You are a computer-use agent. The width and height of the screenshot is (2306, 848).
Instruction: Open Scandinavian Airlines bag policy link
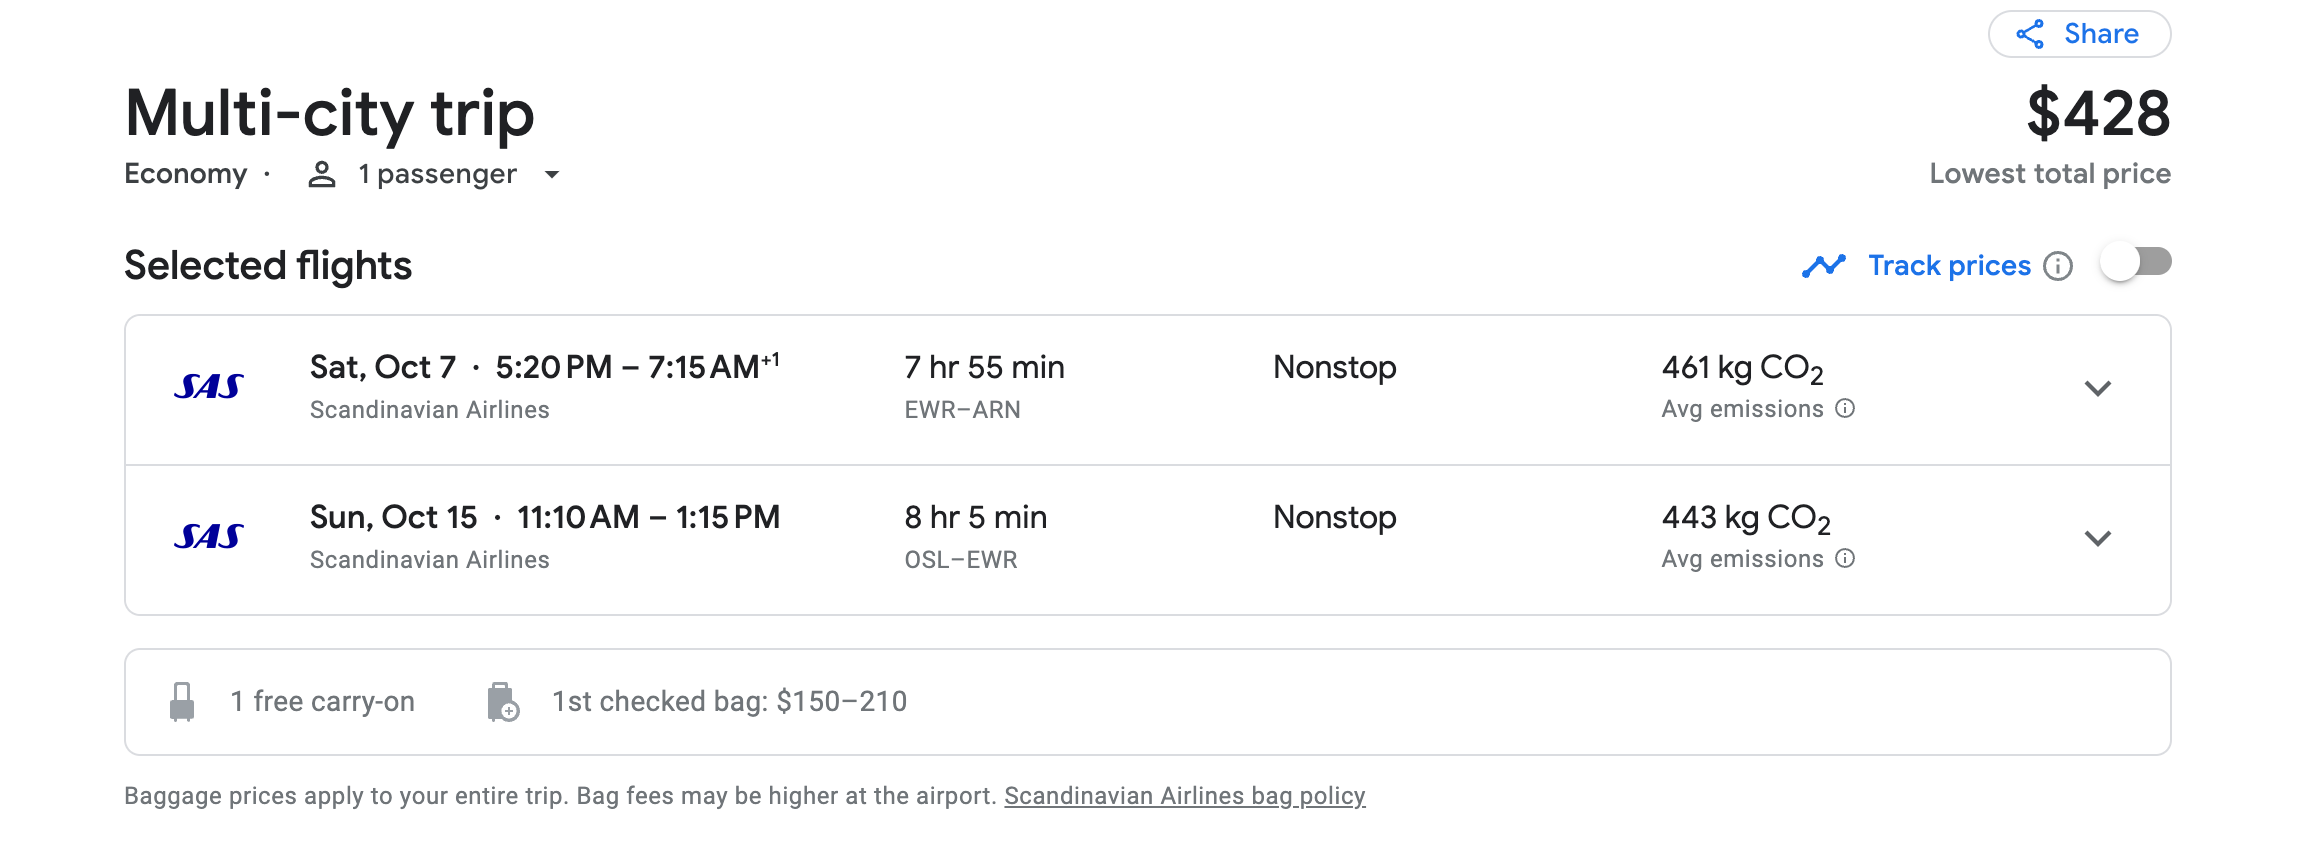1184,796
